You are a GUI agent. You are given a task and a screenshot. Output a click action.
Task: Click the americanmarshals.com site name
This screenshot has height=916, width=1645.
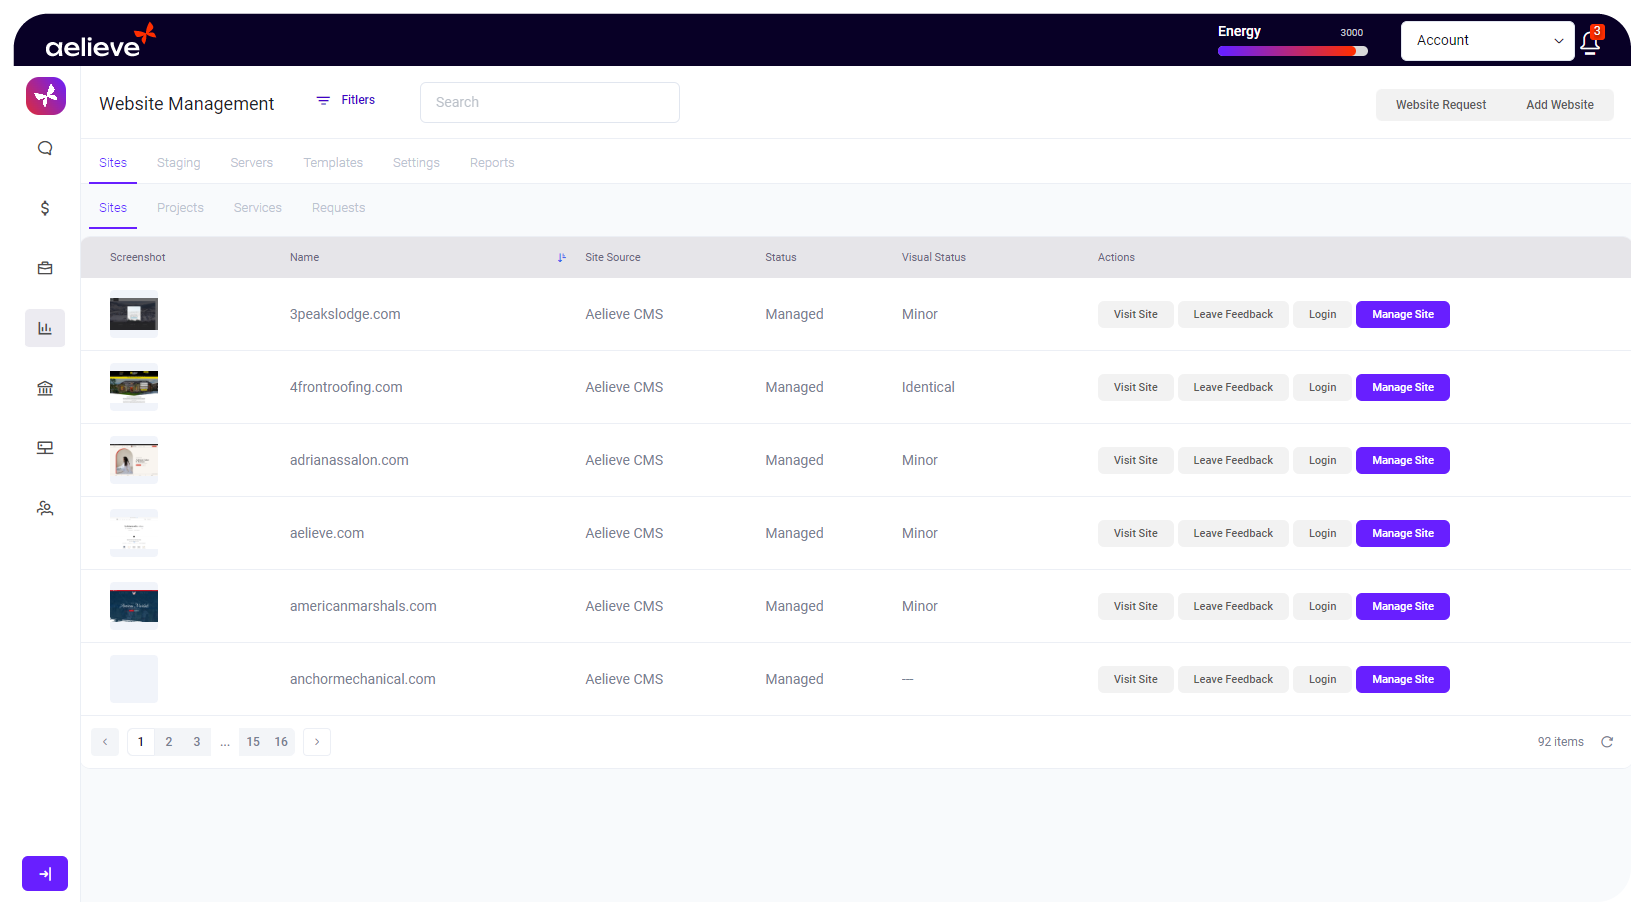tap(363, 606)
